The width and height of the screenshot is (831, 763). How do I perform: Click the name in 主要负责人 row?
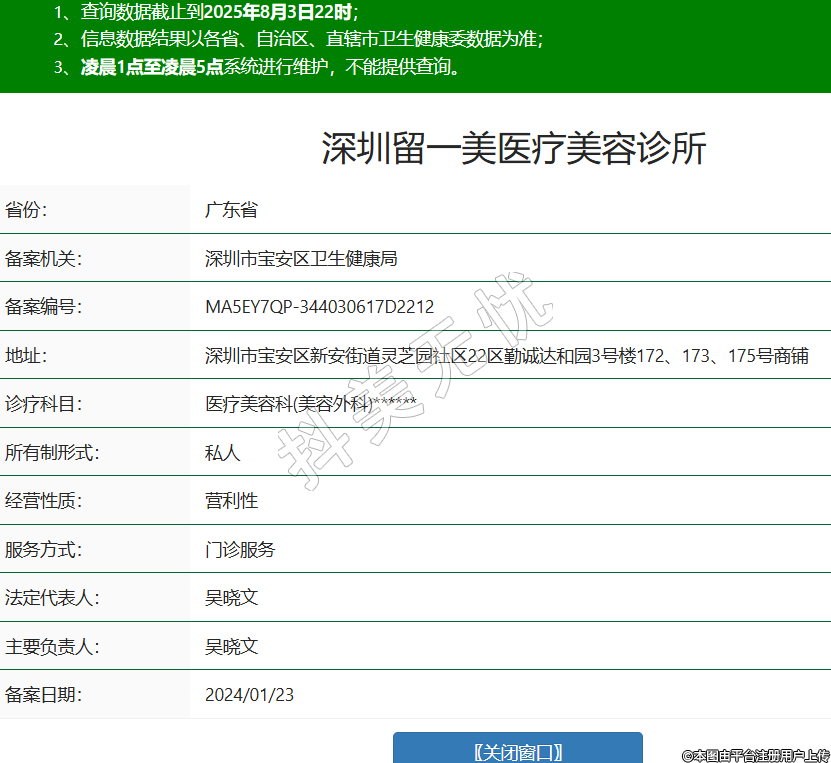(x=231, y=646)
